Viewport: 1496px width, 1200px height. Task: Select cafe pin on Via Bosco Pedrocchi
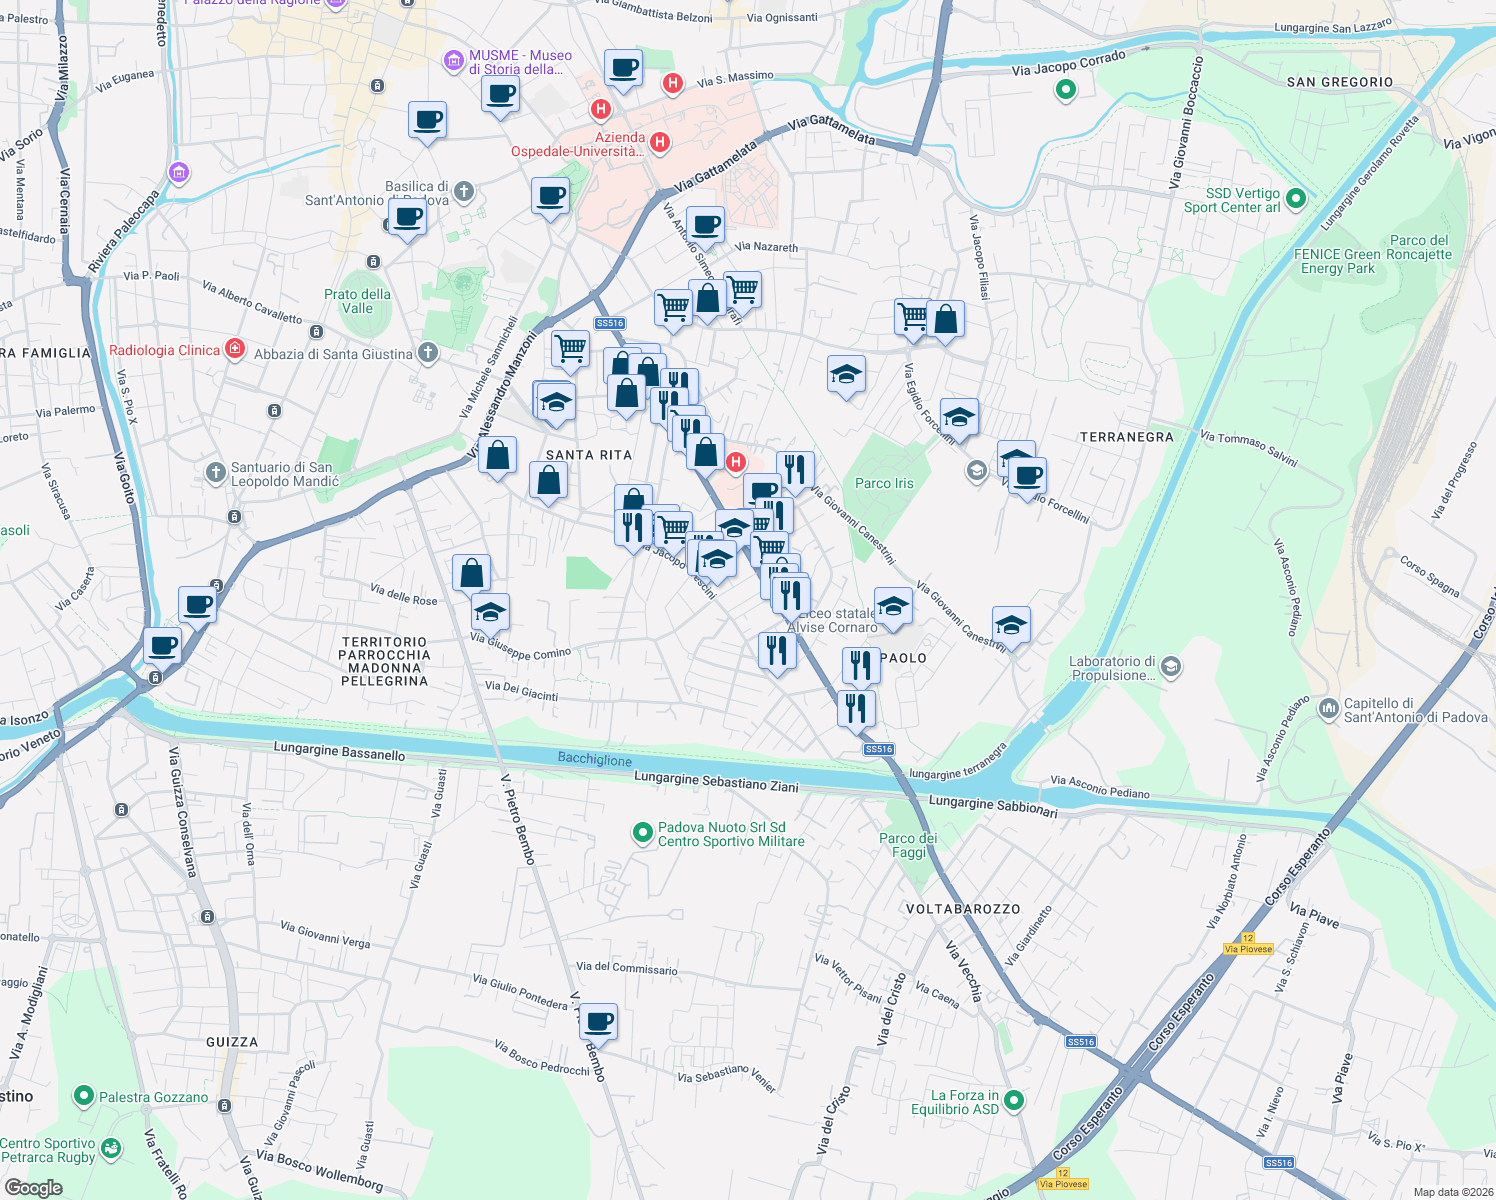point(598,1024)
